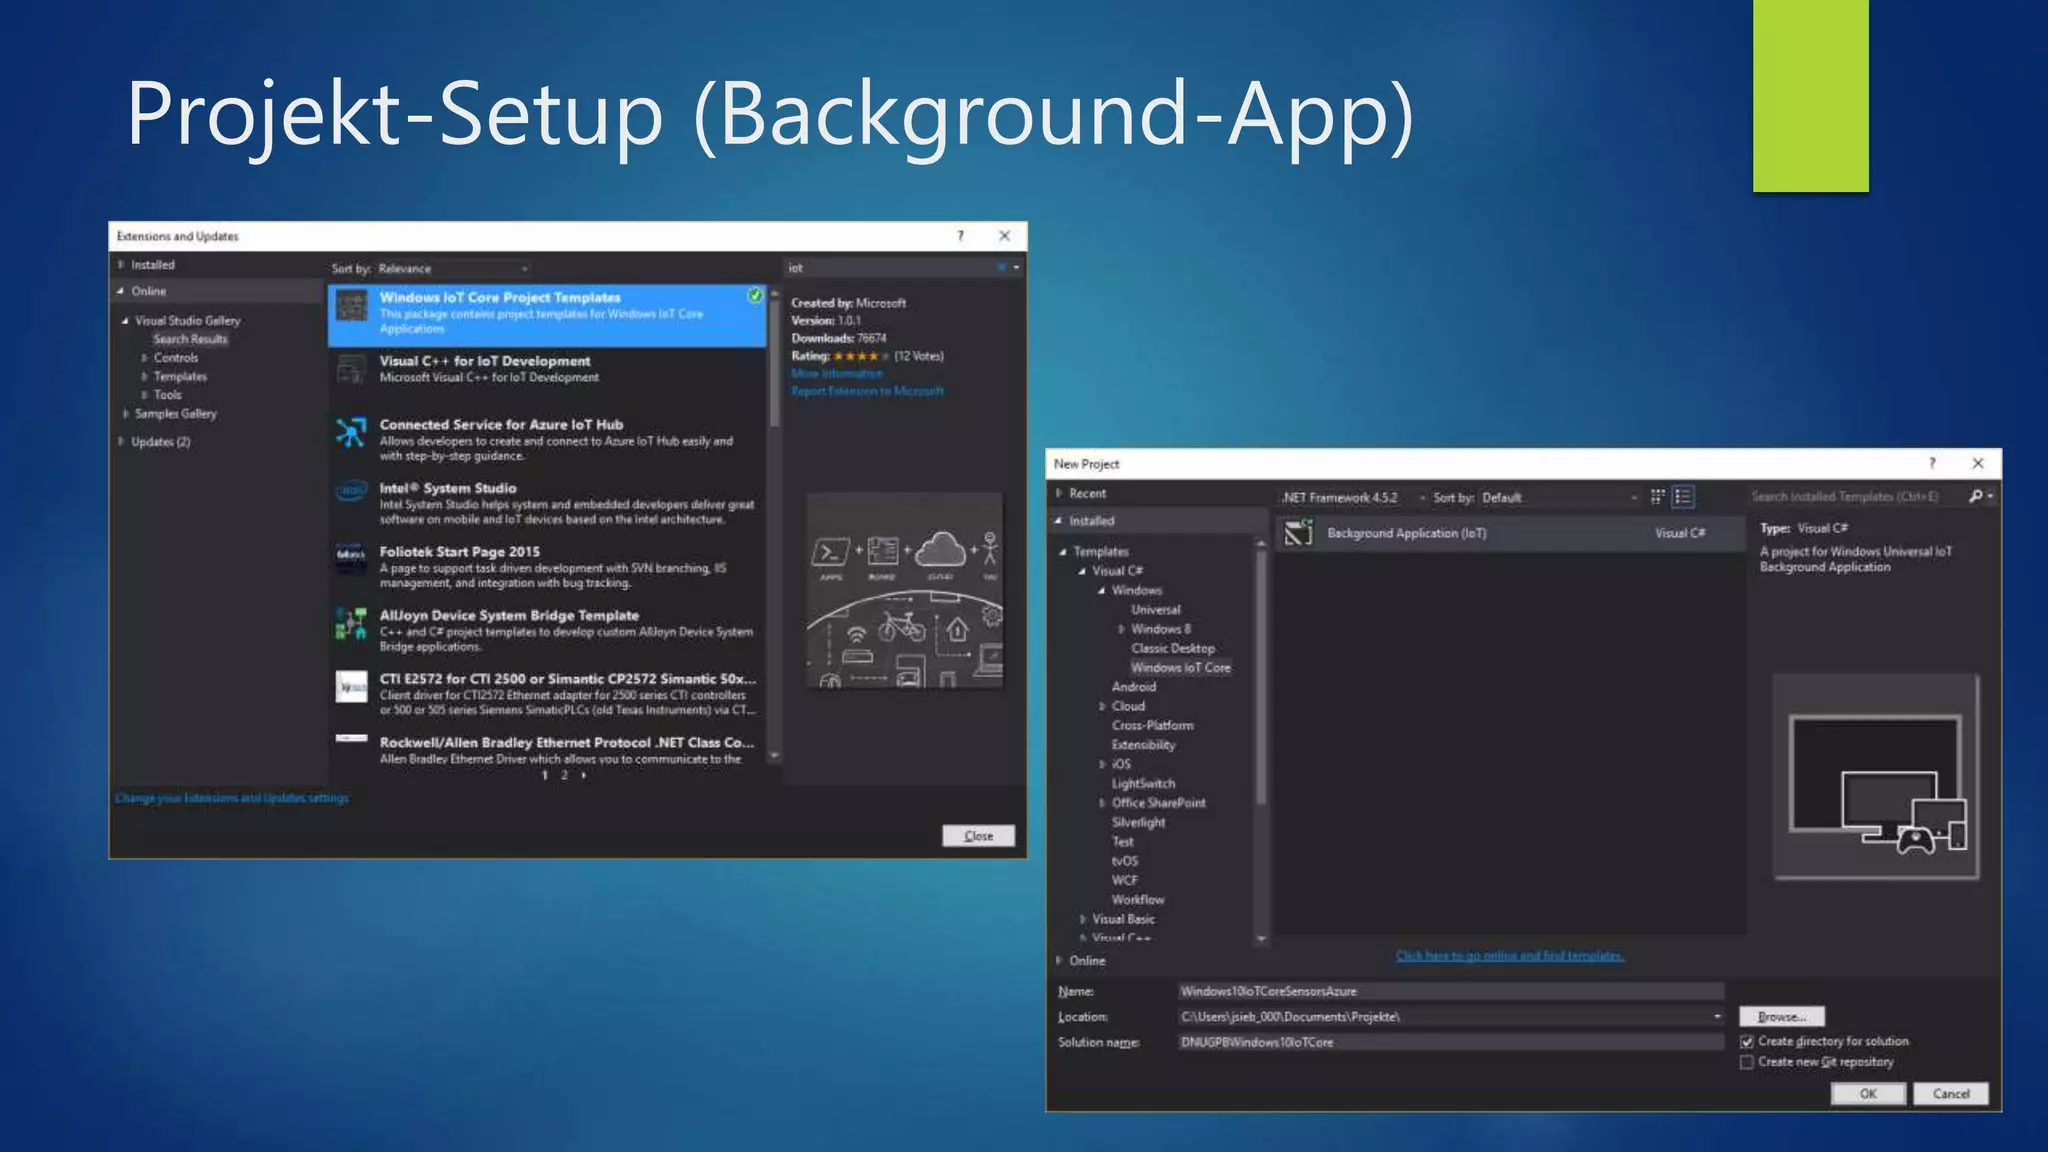Open the Sort by Default dropdown
Screen dimensions: 2048x1152
pos(1560,497)
